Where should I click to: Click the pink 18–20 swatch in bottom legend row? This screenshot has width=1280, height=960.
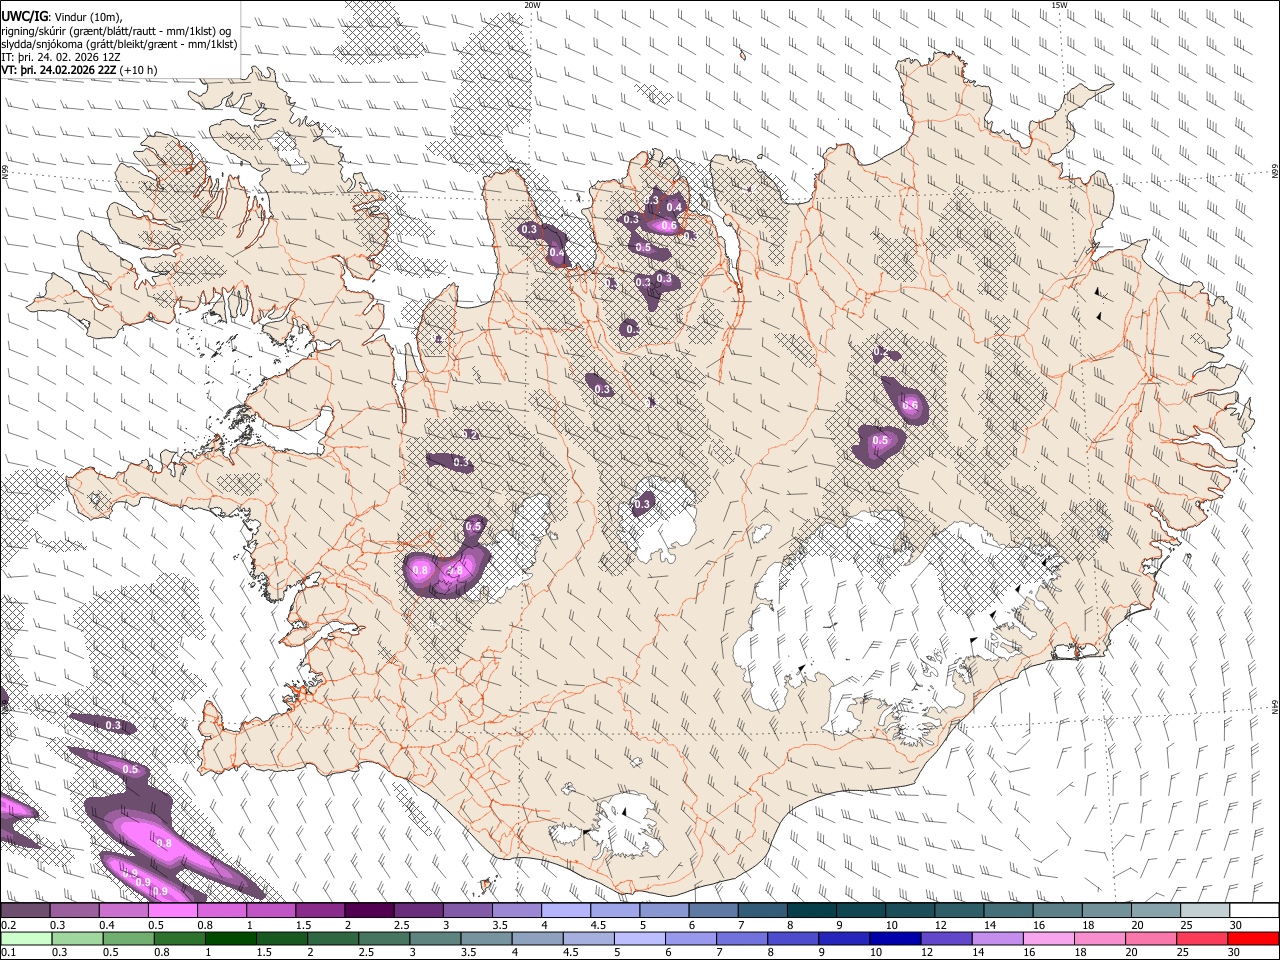(x=1100, y=938)
